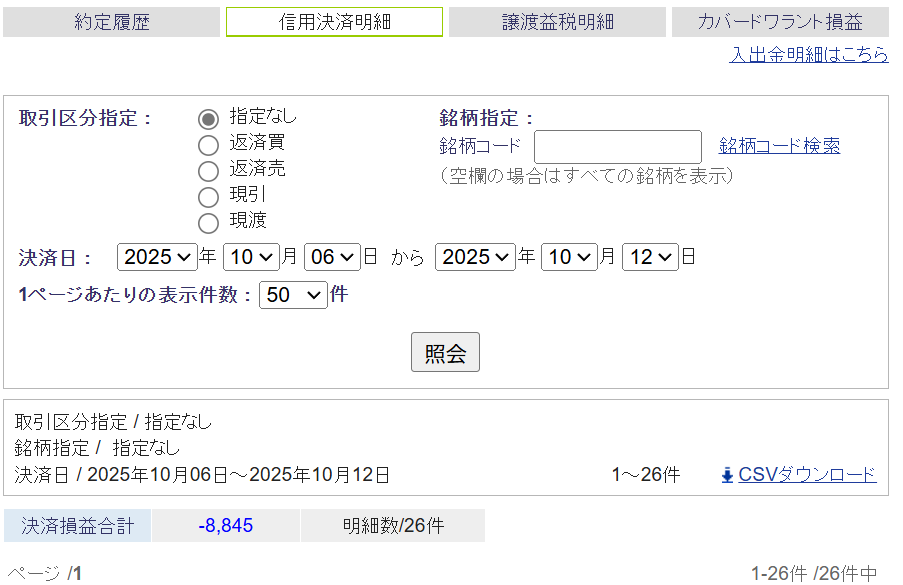This screenshot has height=585, width=903.
Task: Select the 指定なし radio button
Action: coord(208,119)
